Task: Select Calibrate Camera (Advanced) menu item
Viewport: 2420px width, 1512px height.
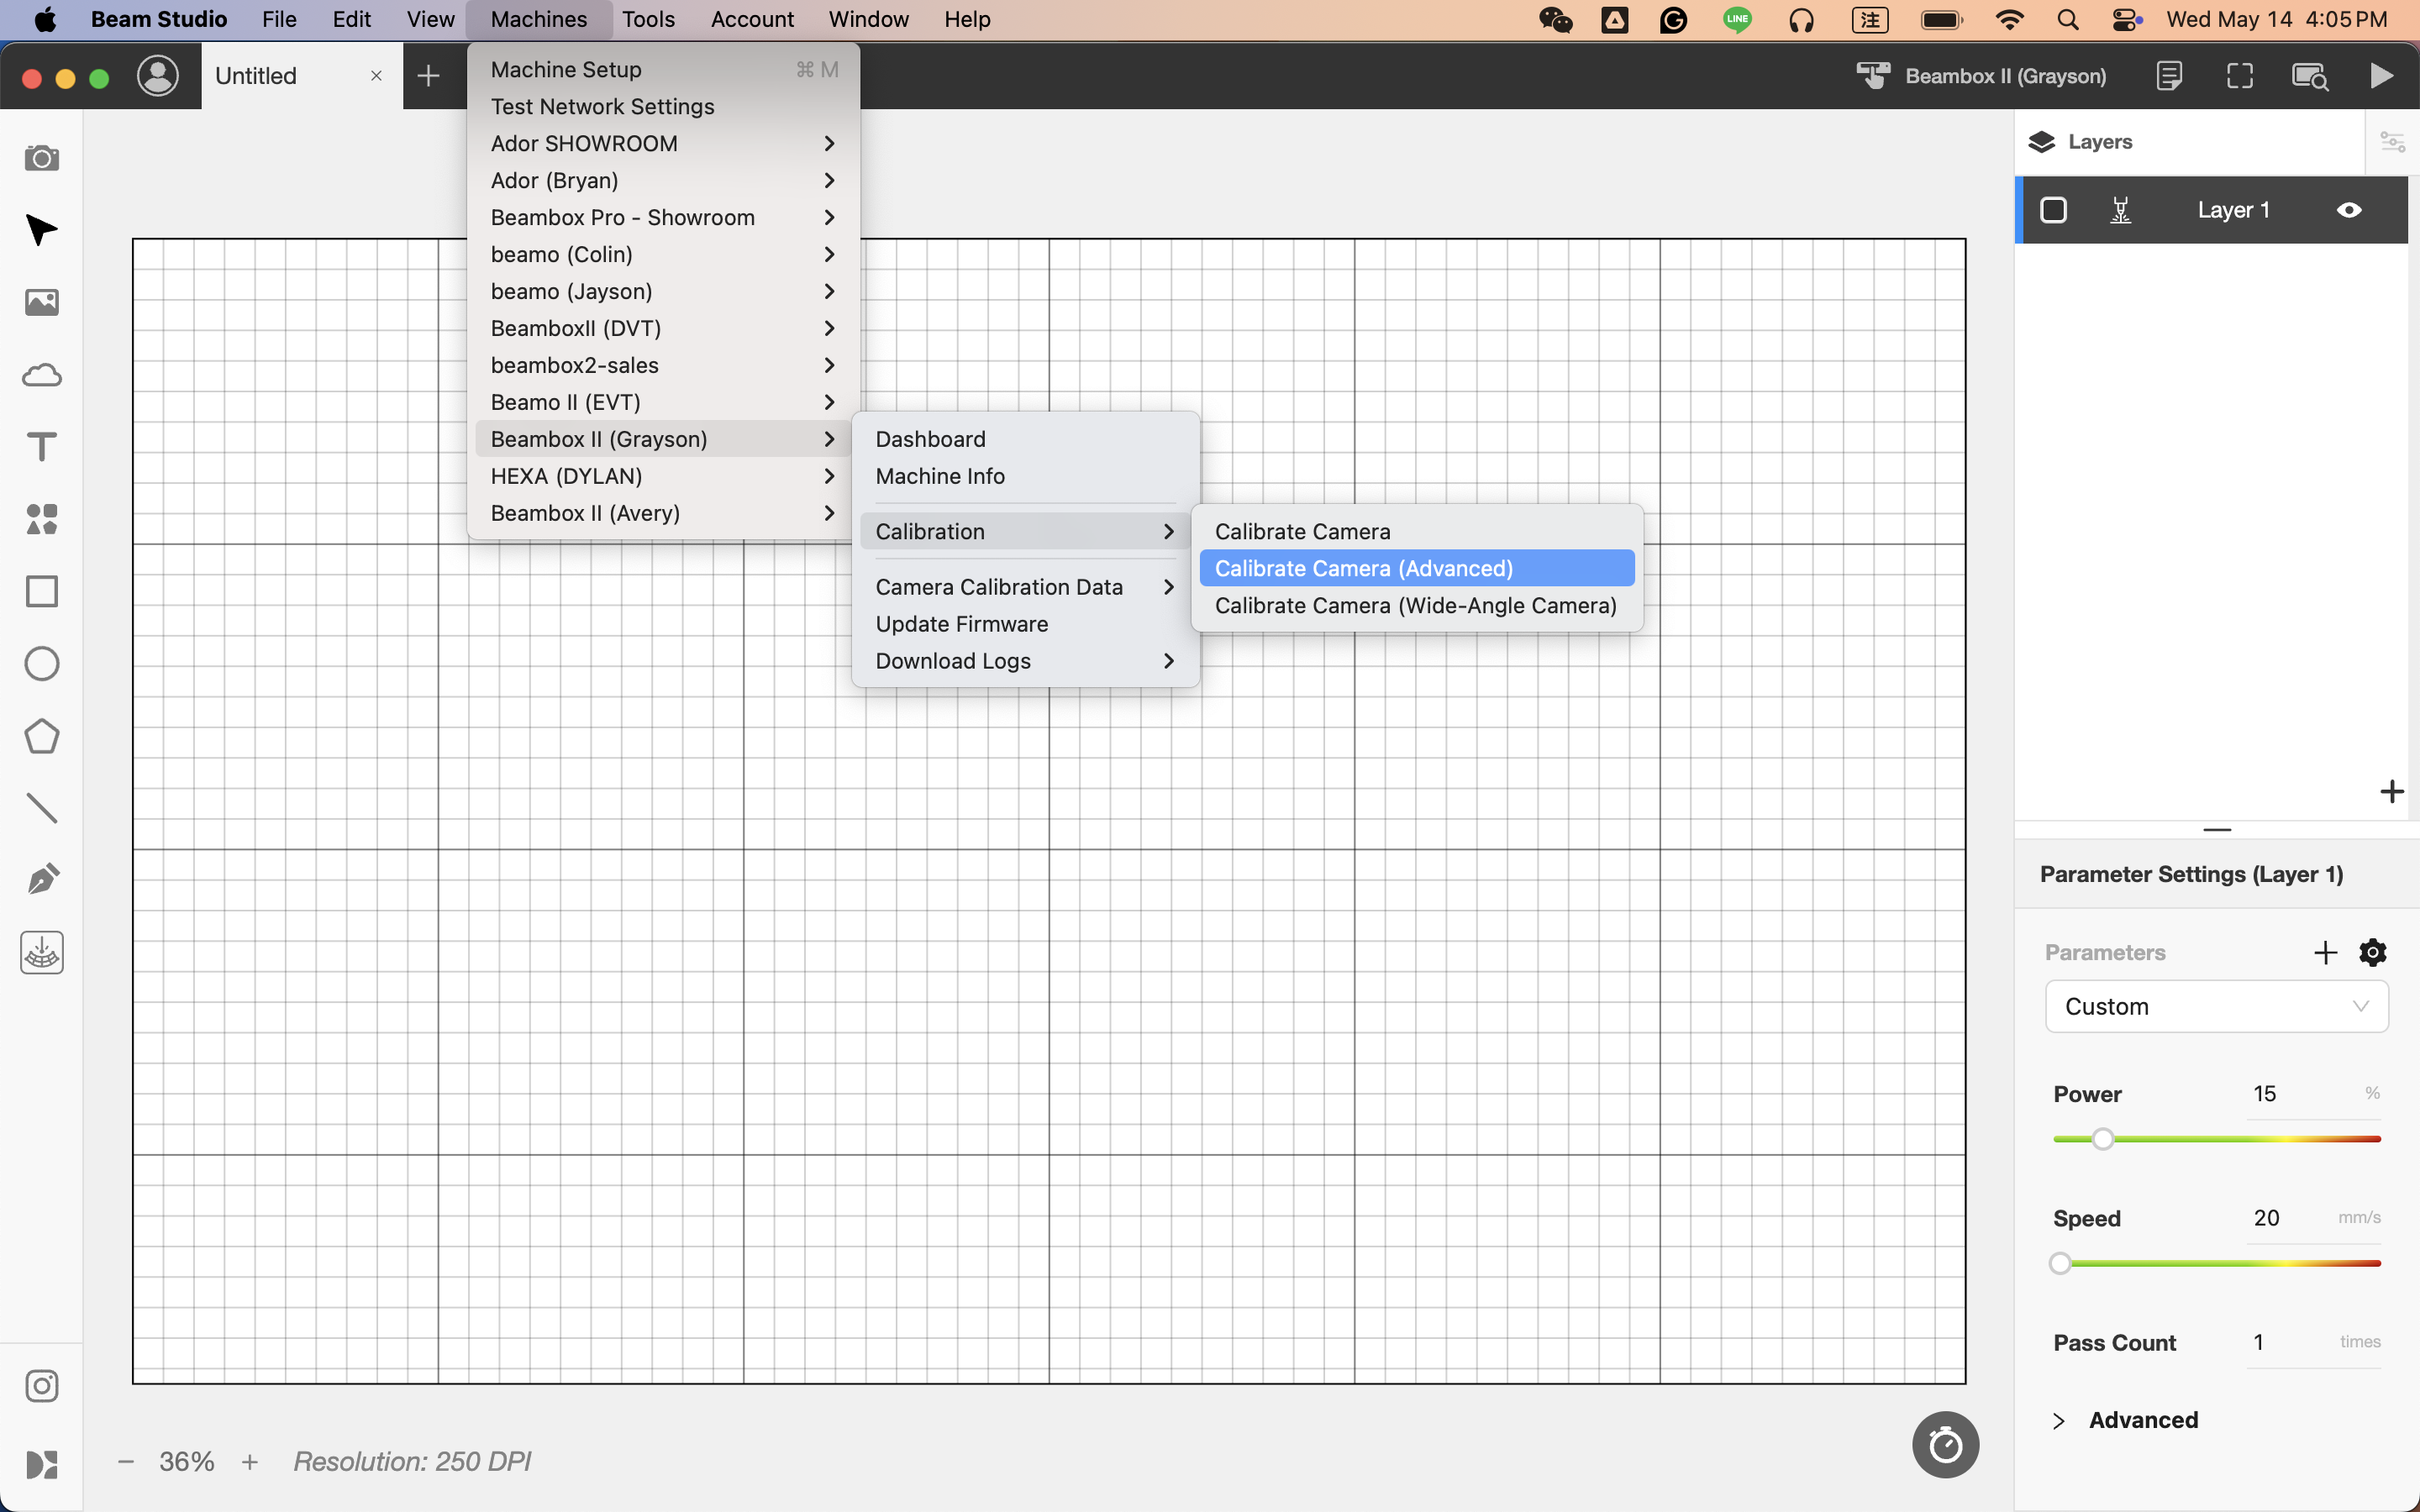Action: pos(1416,568)
